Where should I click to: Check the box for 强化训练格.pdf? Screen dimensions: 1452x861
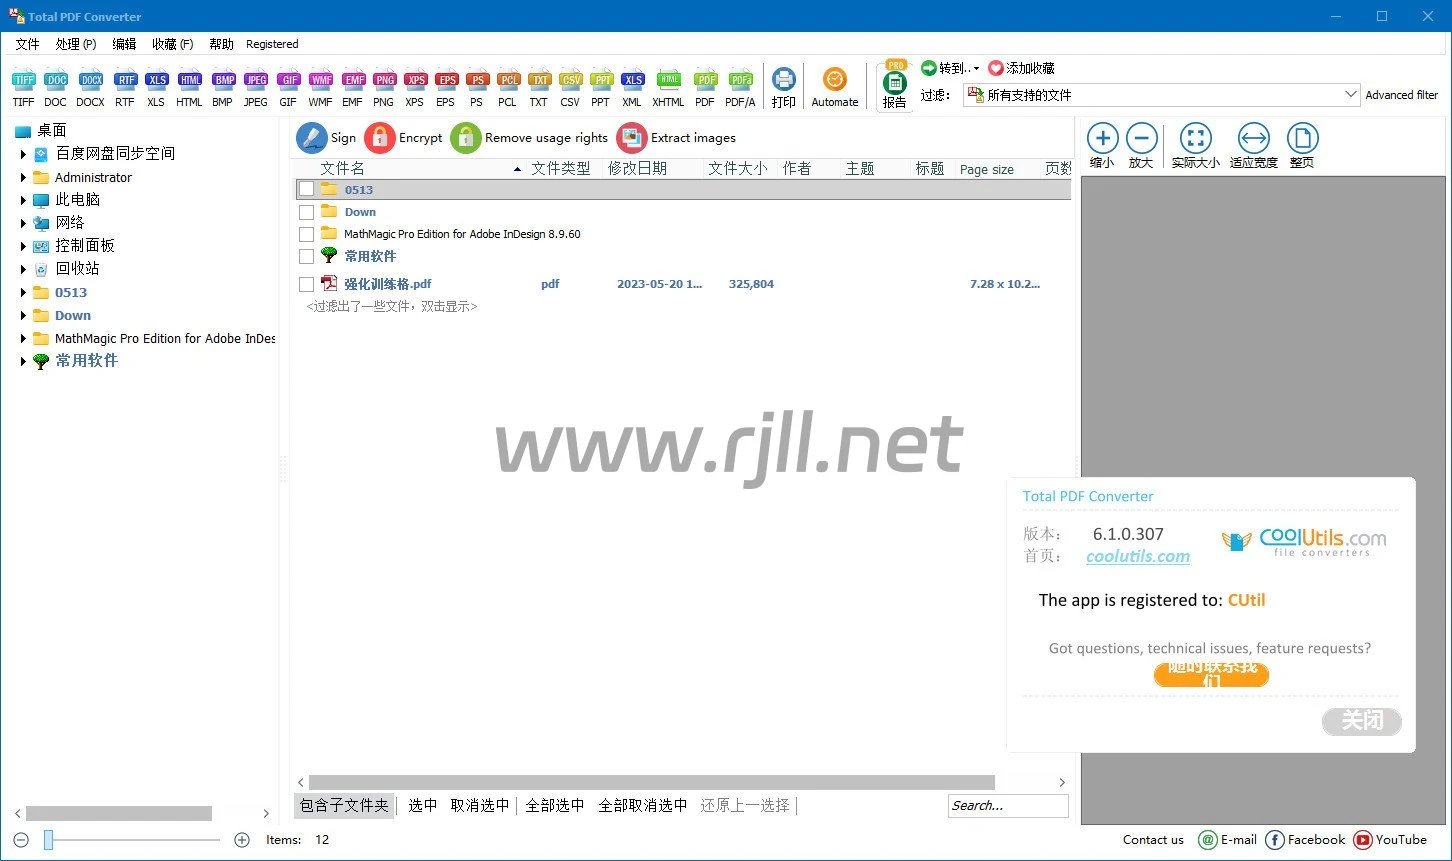307,285
